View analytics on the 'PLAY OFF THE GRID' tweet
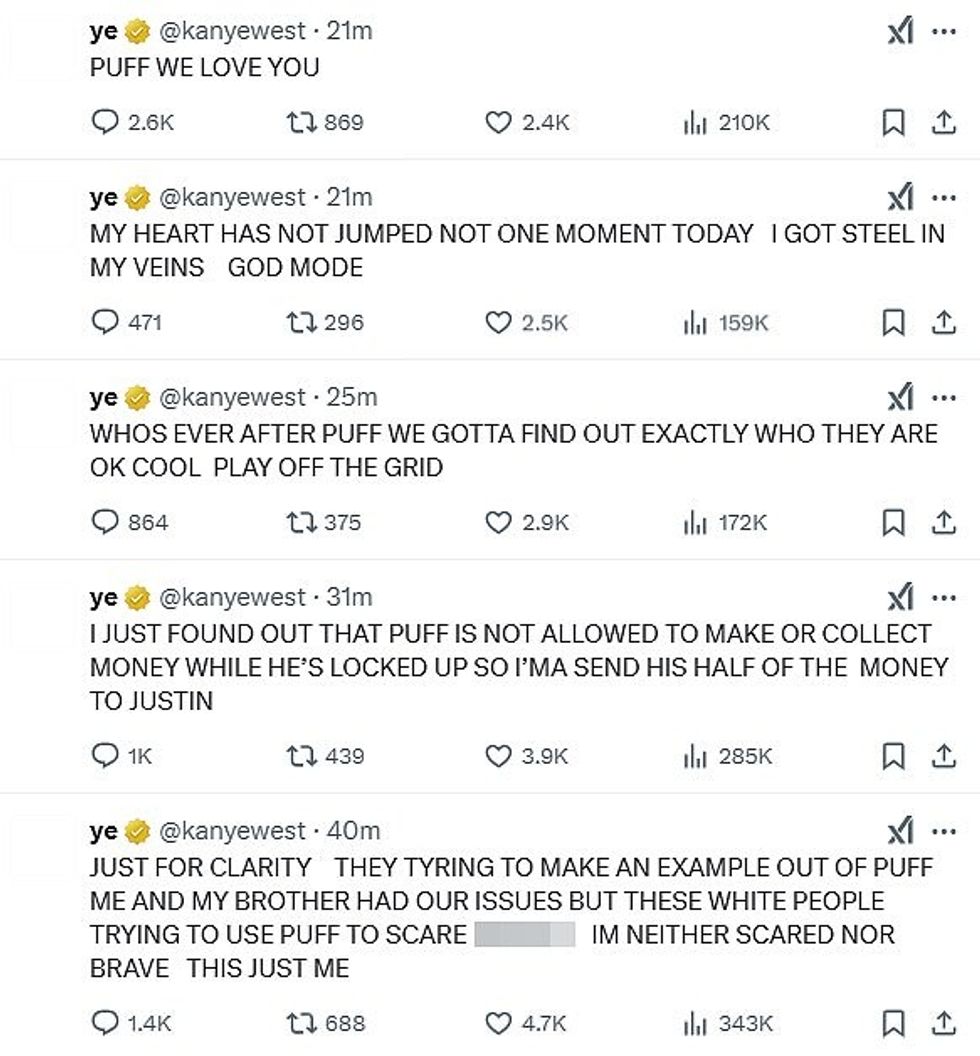Image resolution: width=980 pixels, height=1056 pixels. click(695, 522)
